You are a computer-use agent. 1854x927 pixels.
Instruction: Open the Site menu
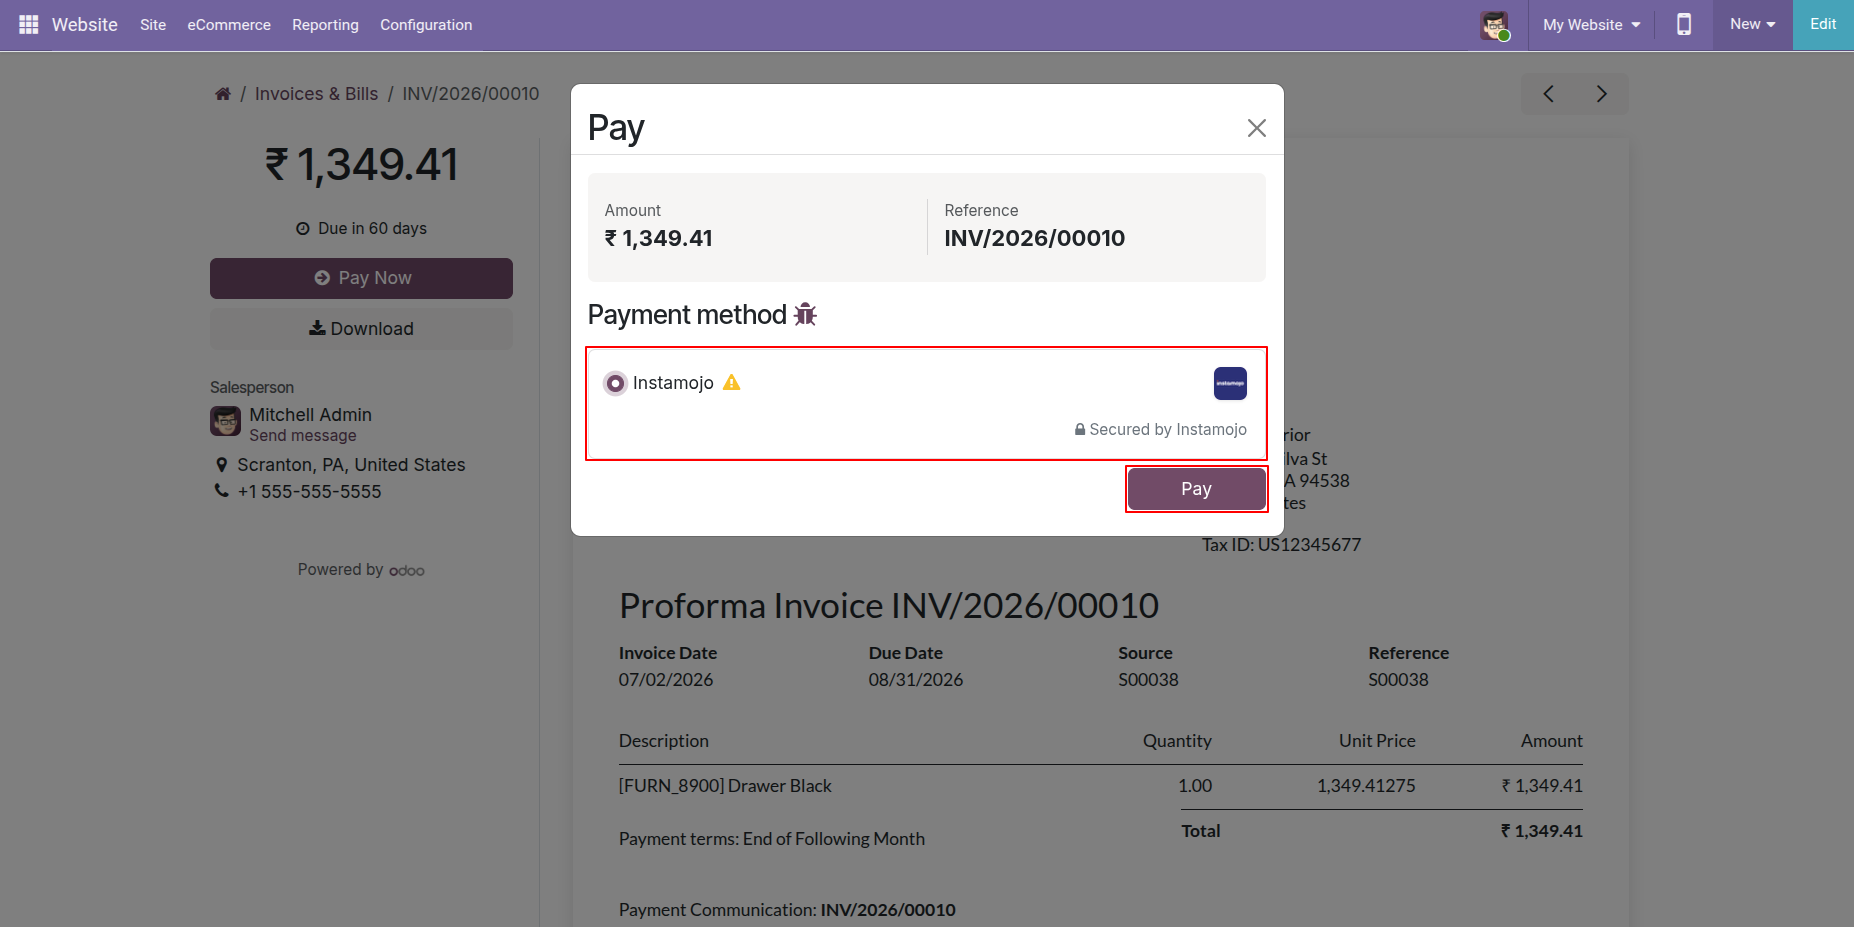pyautogui.click(x=153, y=25)
